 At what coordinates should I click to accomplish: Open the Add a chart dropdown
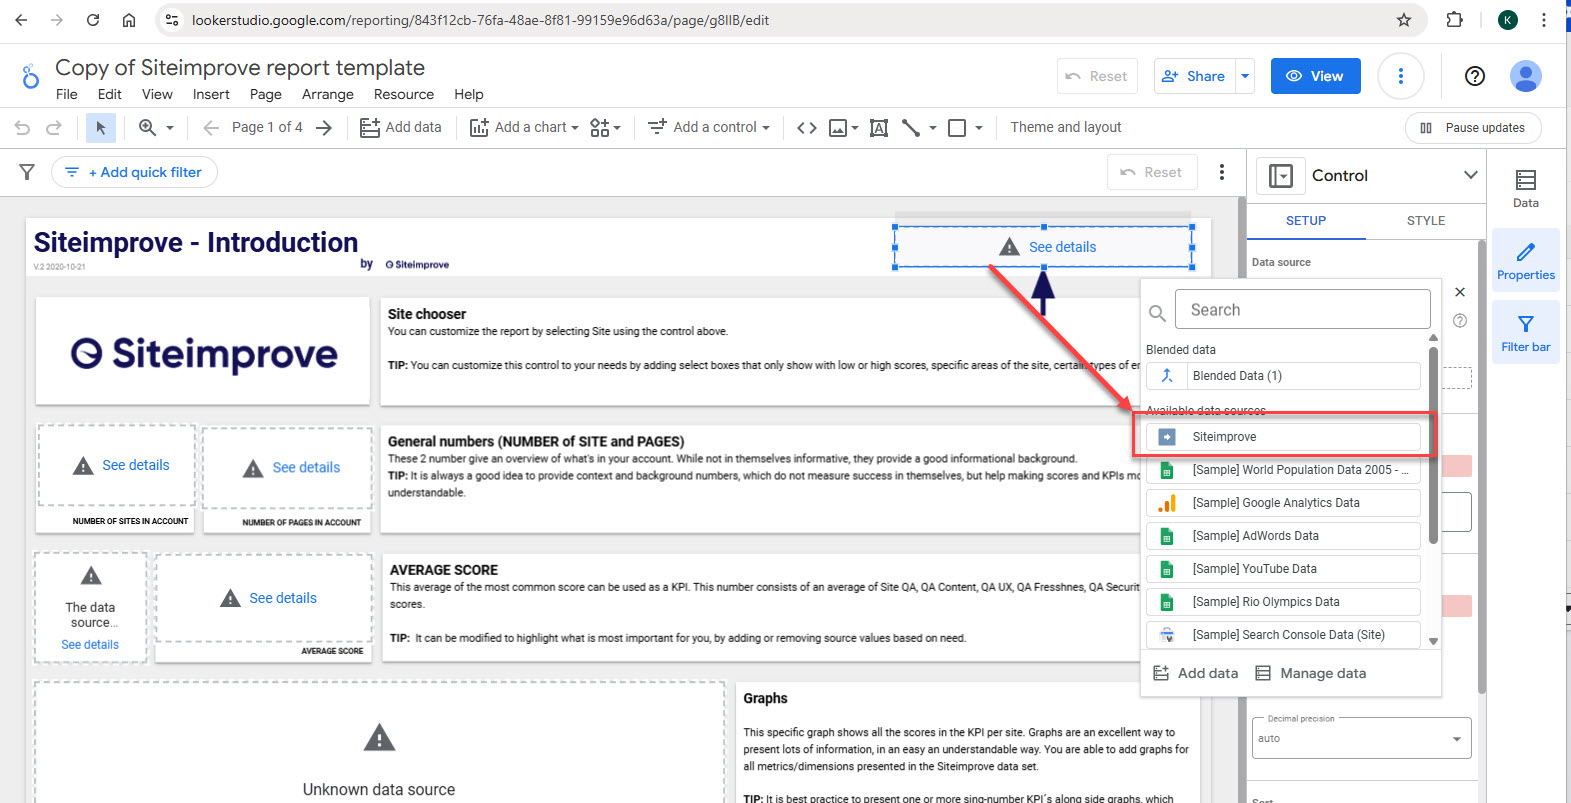tap(525, 128)
